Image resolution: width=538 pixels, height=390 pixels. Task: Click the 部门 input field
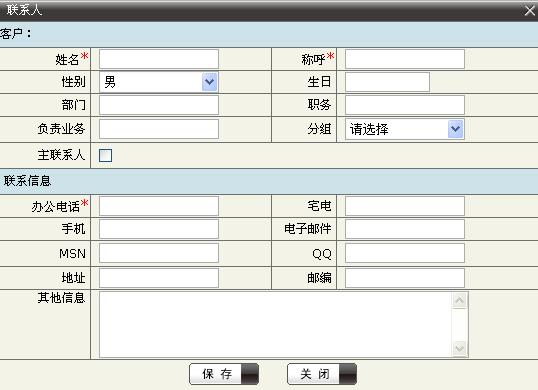[x=159, y=105]
